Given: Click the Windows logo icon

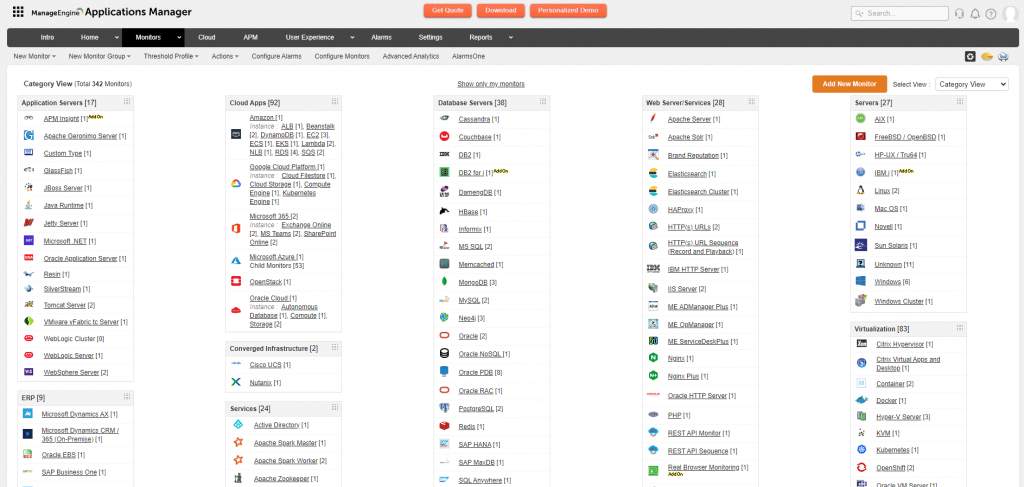Looking at the screenshot, I should [x=861, y=281].
